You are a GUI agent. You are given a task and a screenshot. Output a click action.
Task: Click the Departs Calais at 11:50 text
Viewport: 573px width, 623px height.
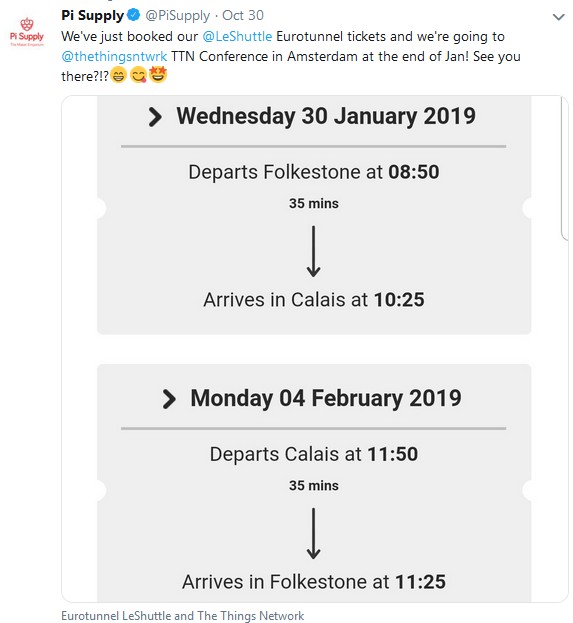[314, 454]
